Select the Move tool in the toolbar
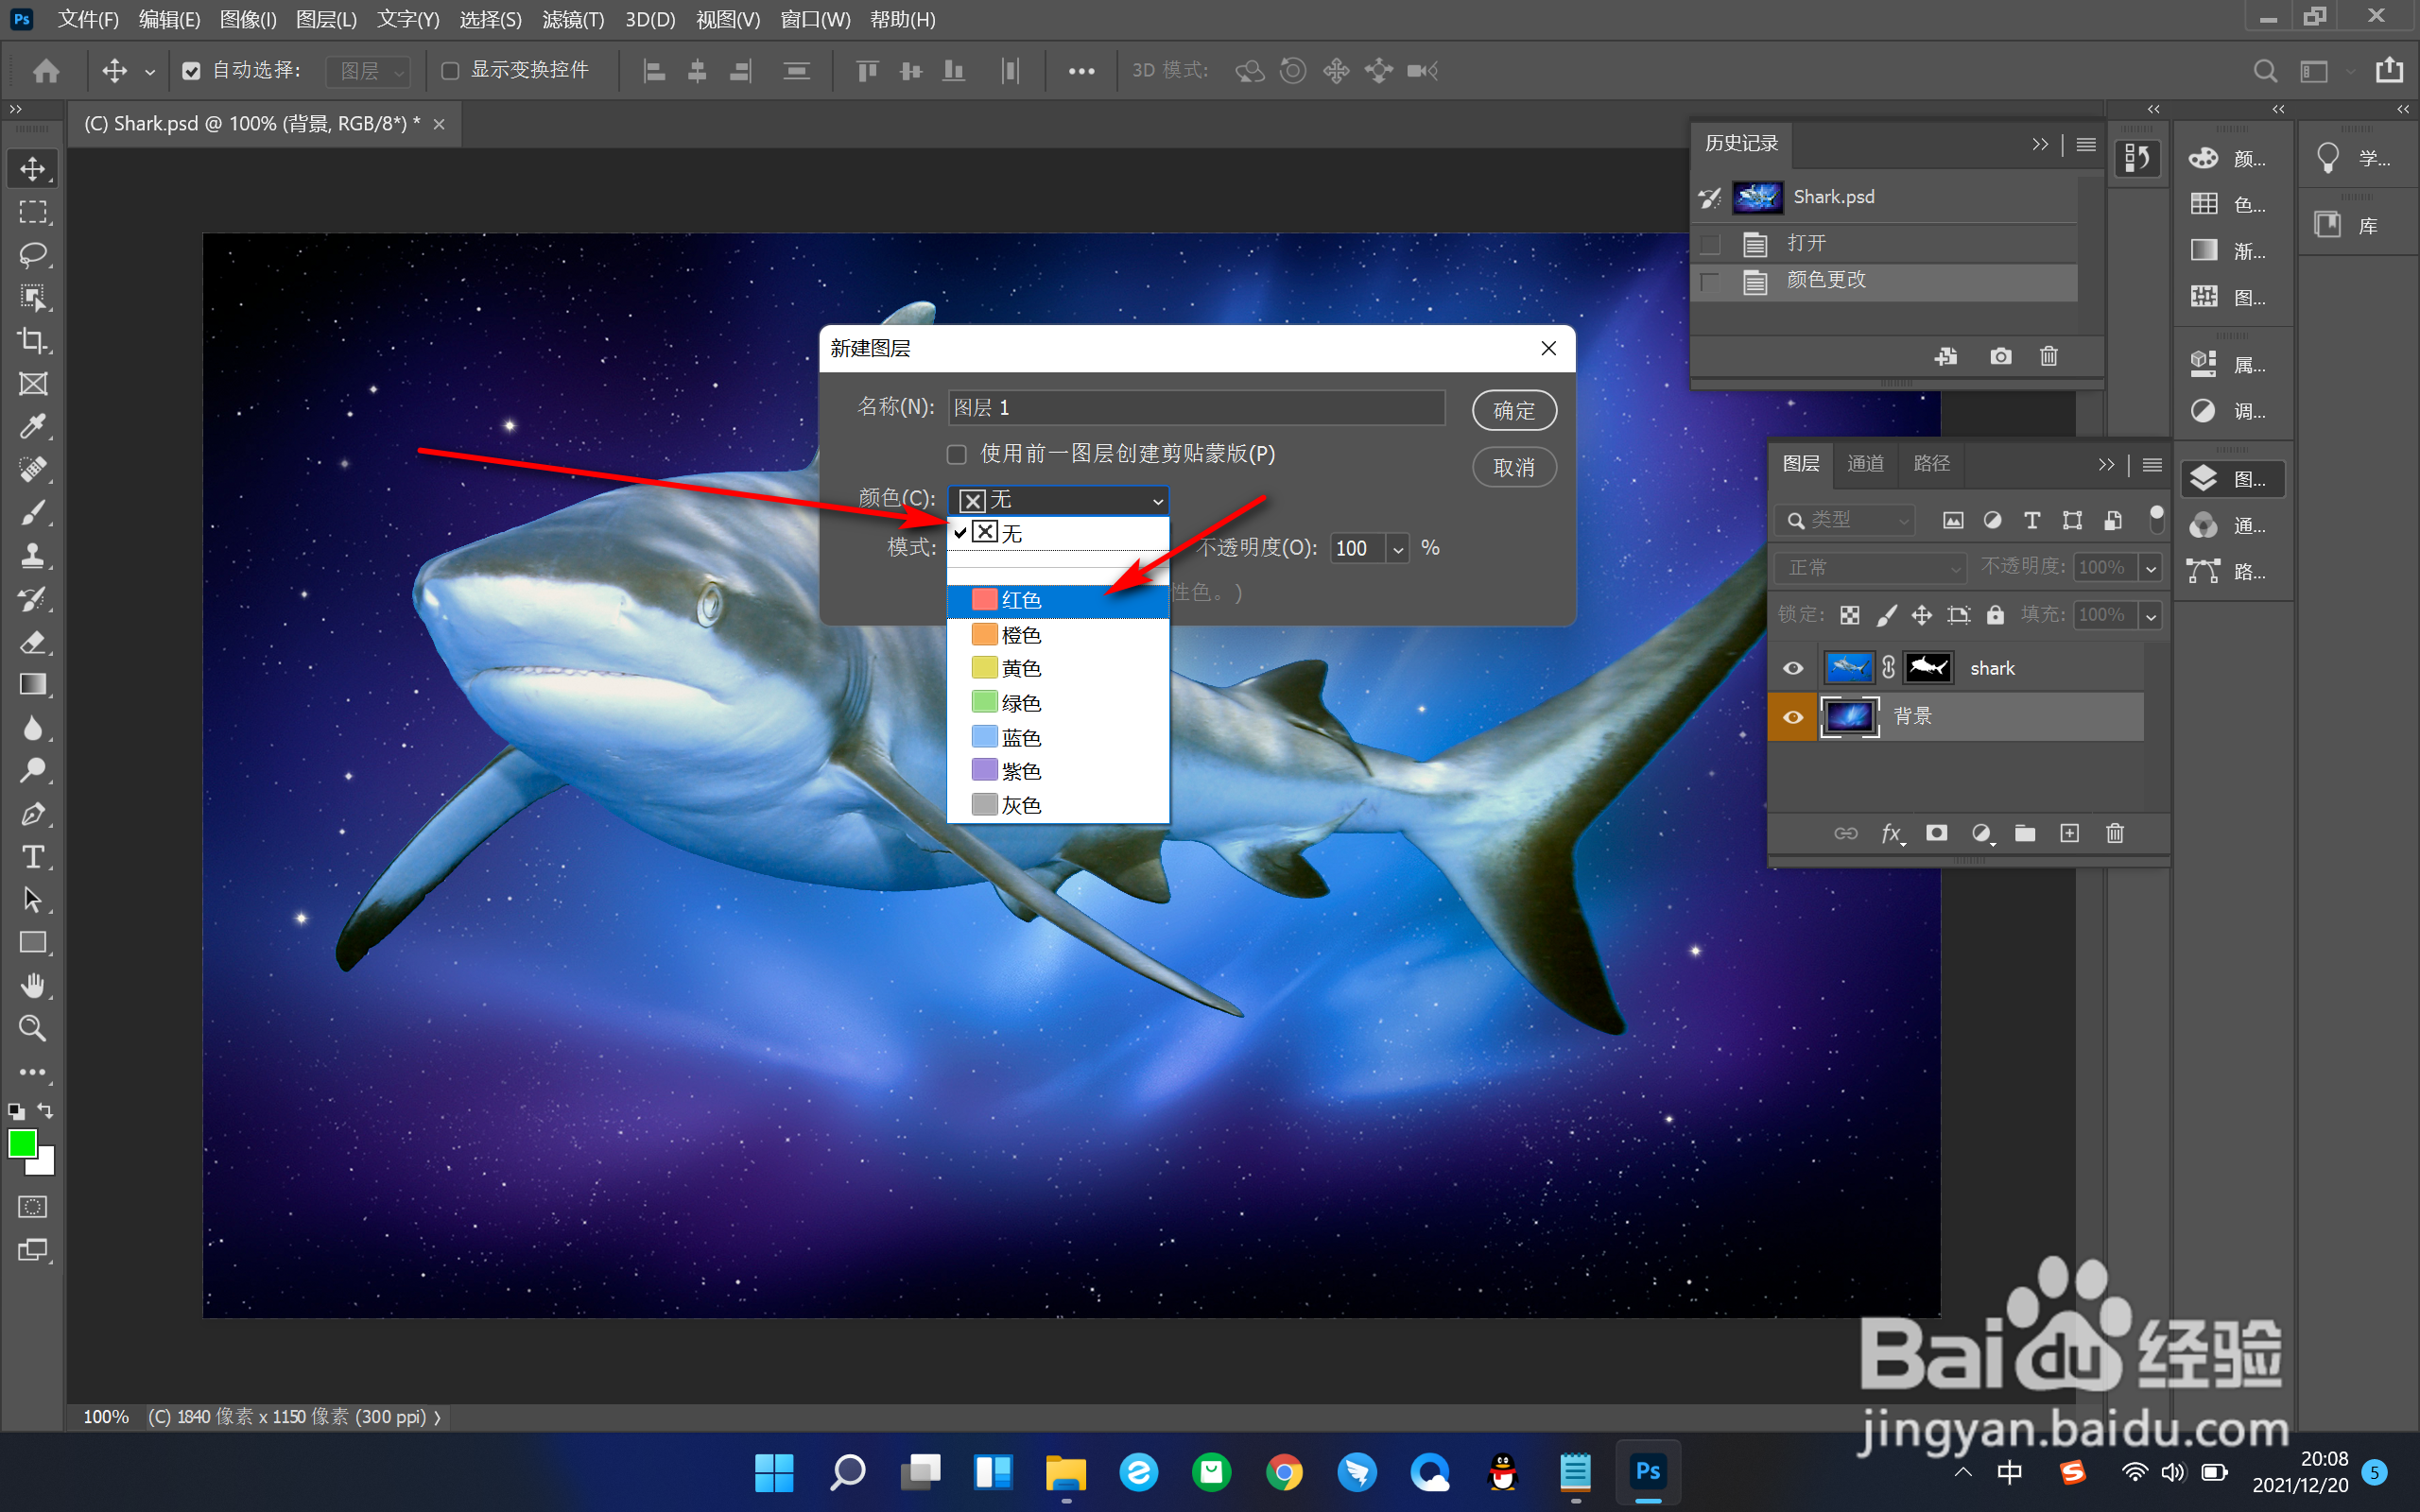The height and width of the screenshot is (1512, 2420). pos(33,168)
